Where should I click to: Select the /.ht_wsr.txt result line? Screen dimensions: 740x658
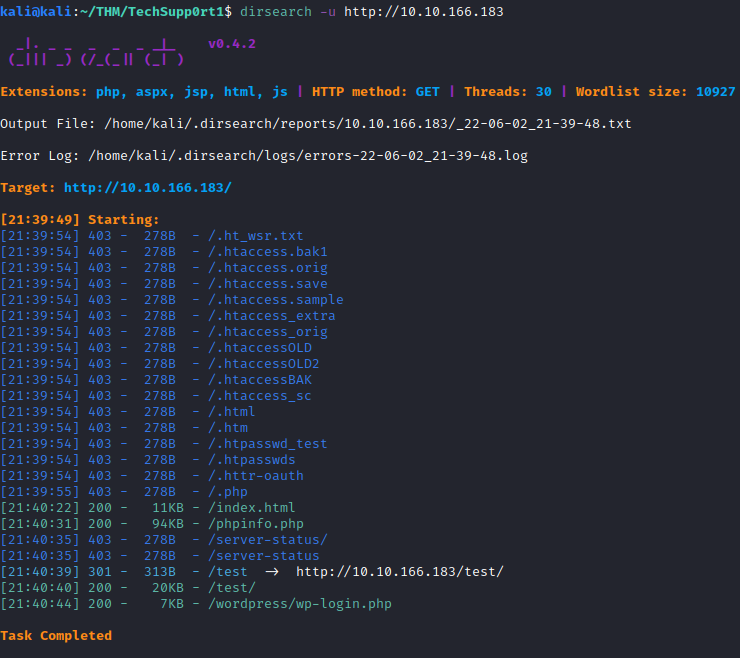(x=255, y=236)
